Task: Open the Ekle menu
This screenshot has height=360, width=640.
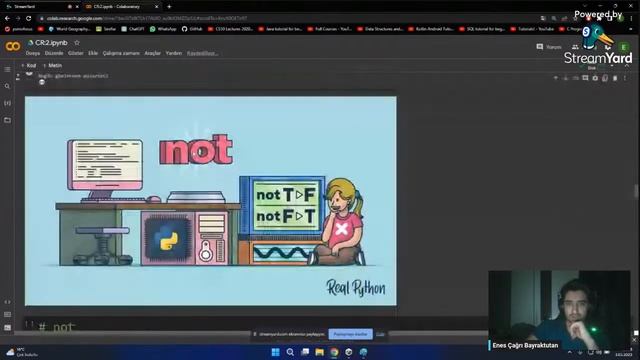Action: [x=93, y=53]
